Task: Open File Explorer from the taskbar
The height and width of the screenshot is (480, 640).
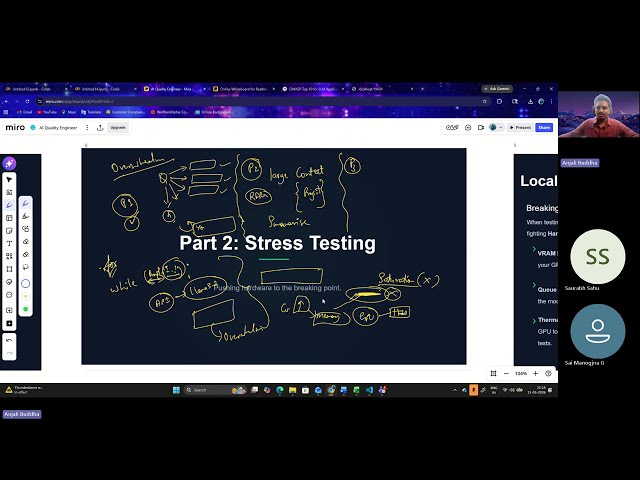Action: pos(292,390)
